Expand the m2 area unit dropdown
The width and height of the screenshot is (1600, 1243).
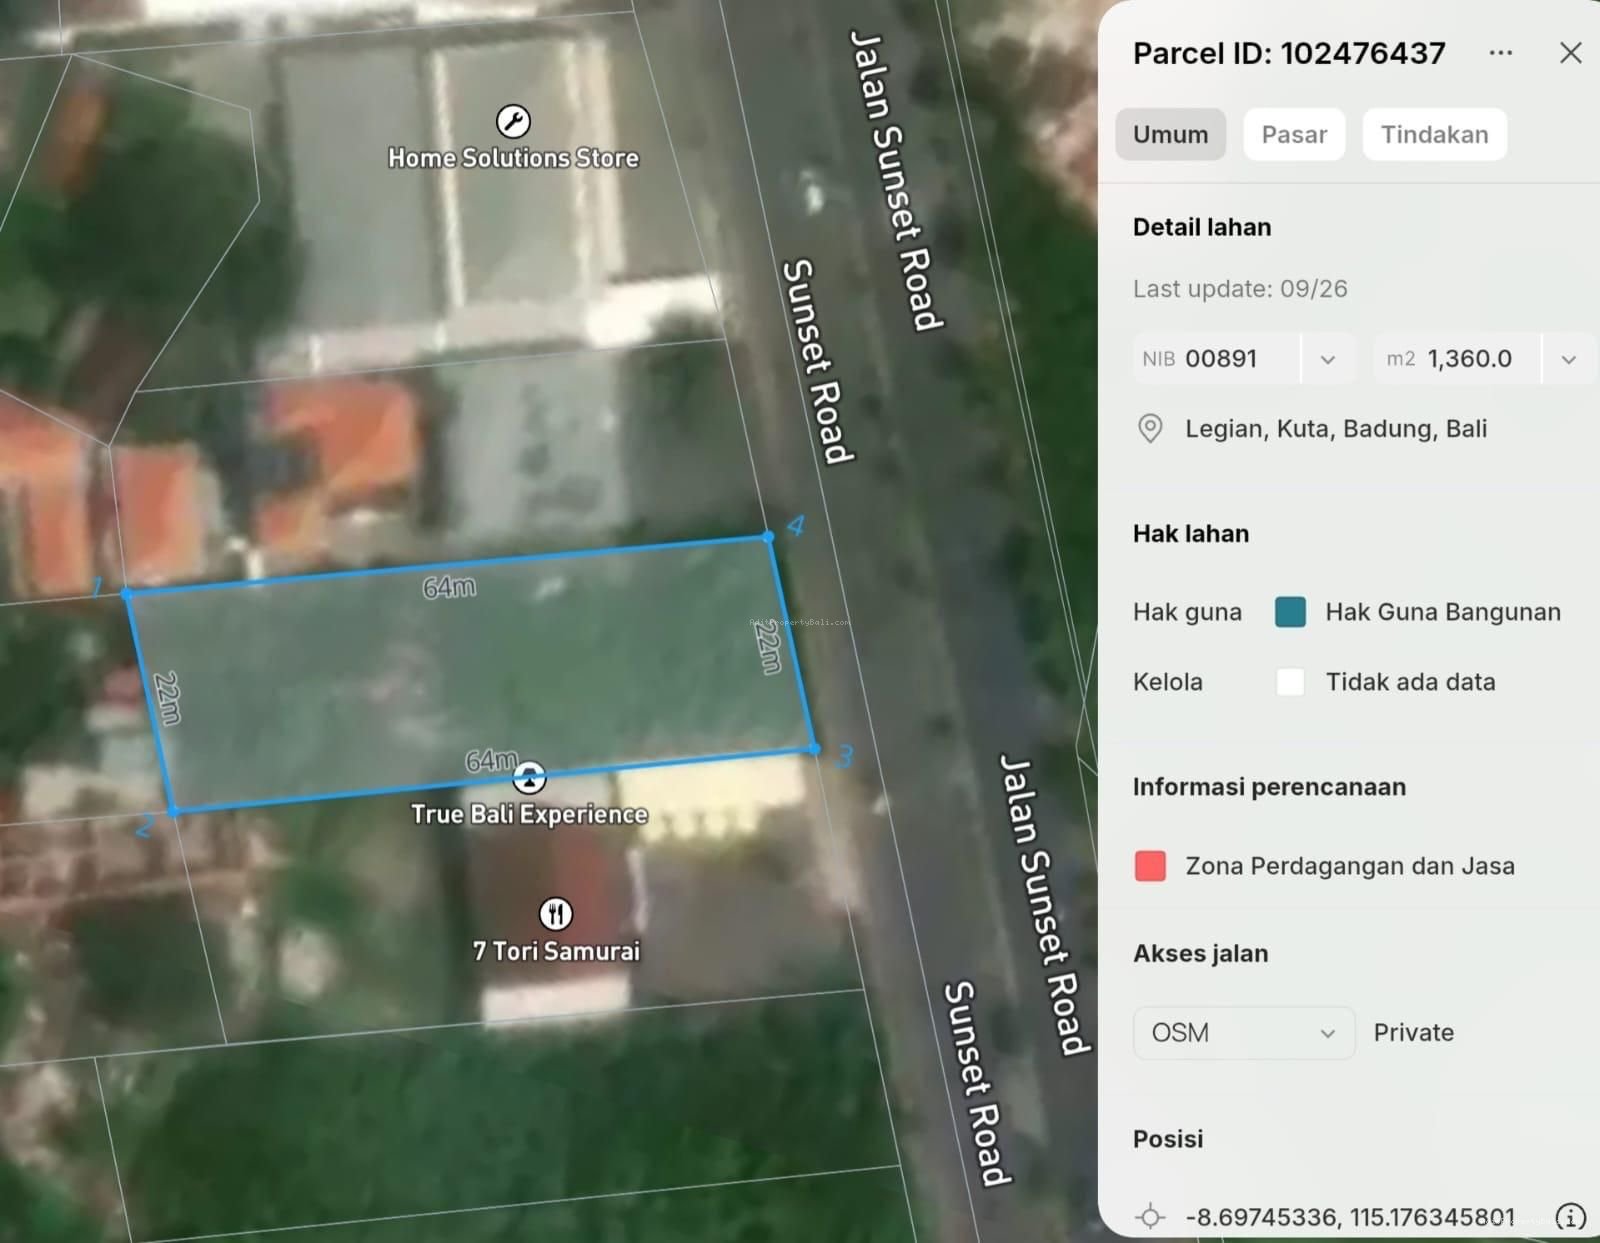coord(1568,359)
